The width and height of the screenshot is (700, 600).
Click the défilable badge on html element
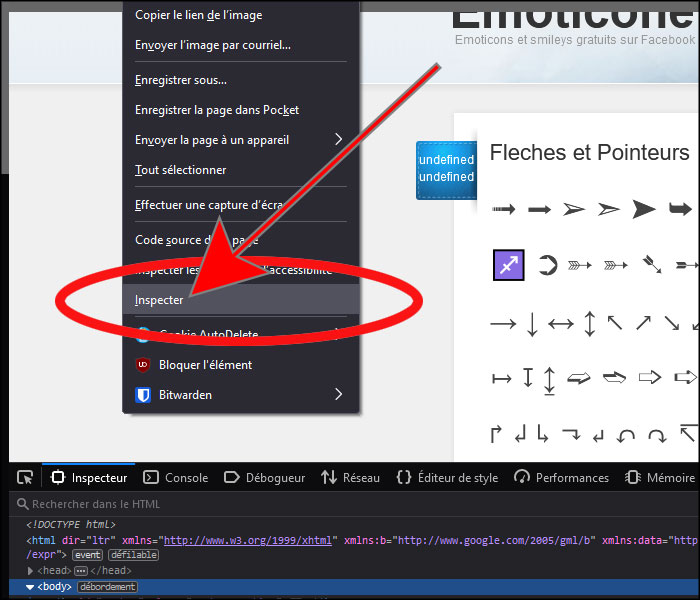coord(133,555)
